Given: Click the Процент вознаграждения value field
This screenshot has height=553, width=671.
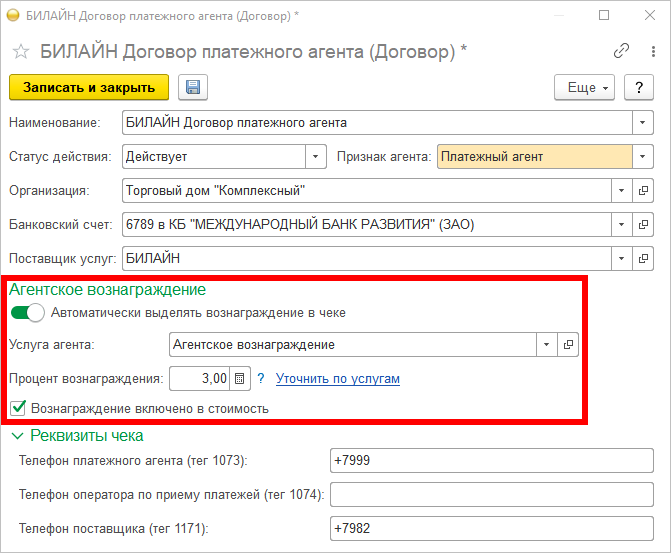Looking at the screenshot, I should tap(199, 379).
